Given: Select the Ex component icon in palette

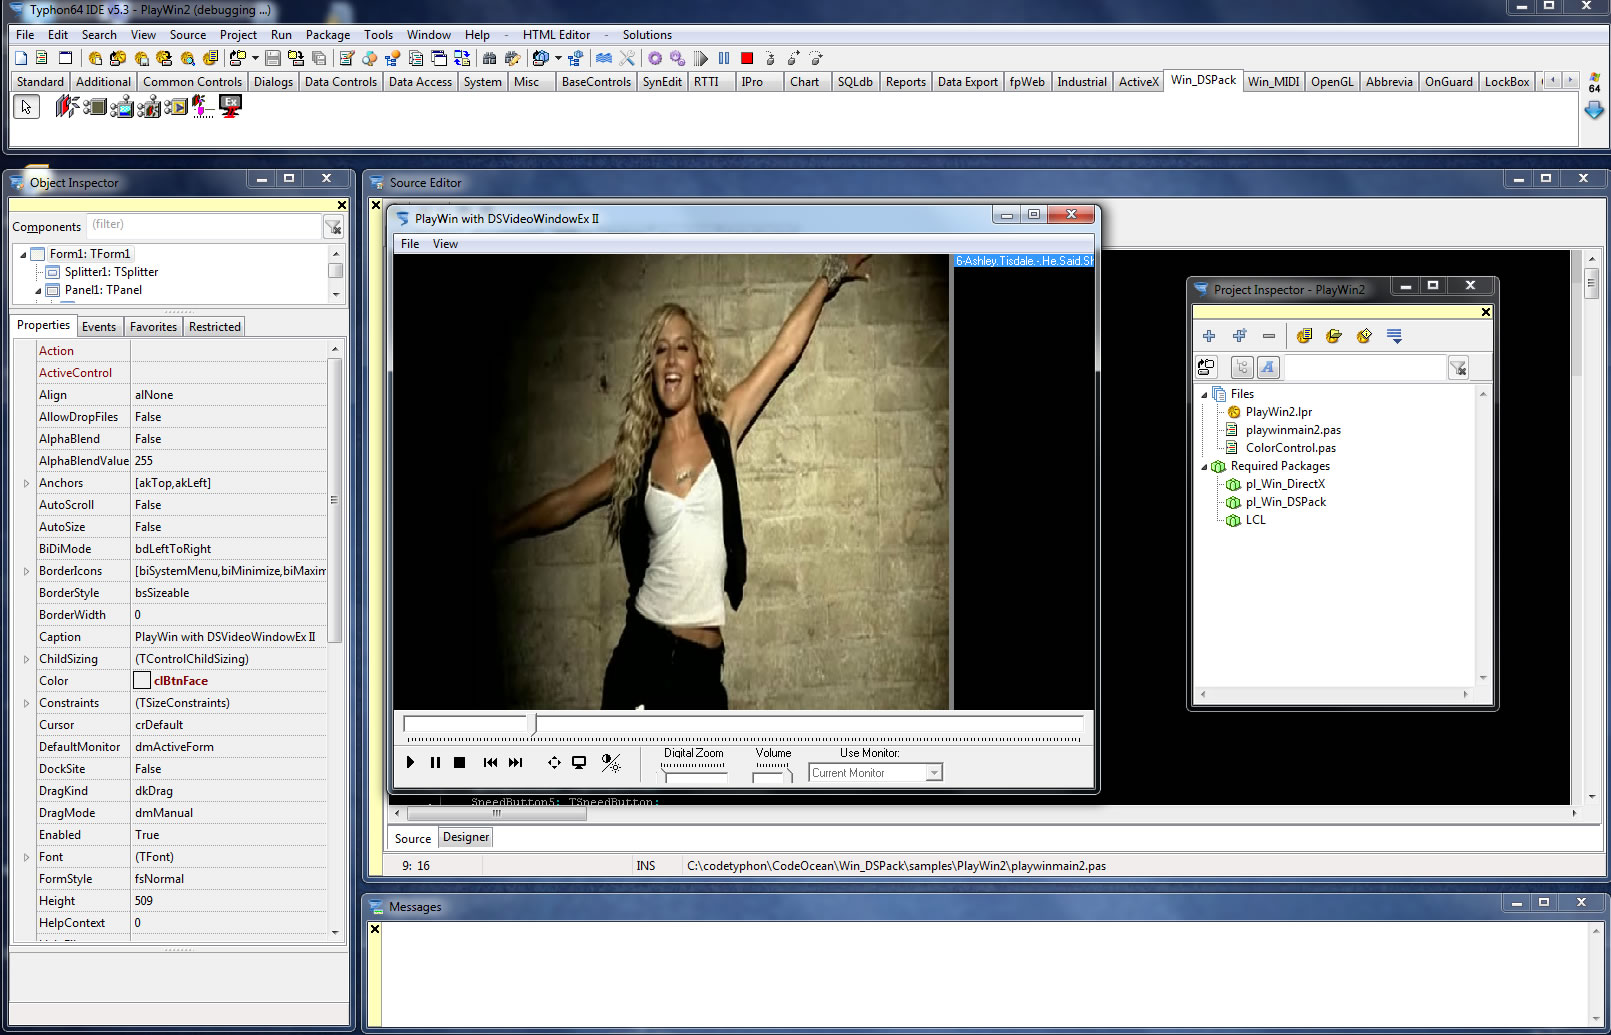Looking at the screenshot, I should 231,106.
